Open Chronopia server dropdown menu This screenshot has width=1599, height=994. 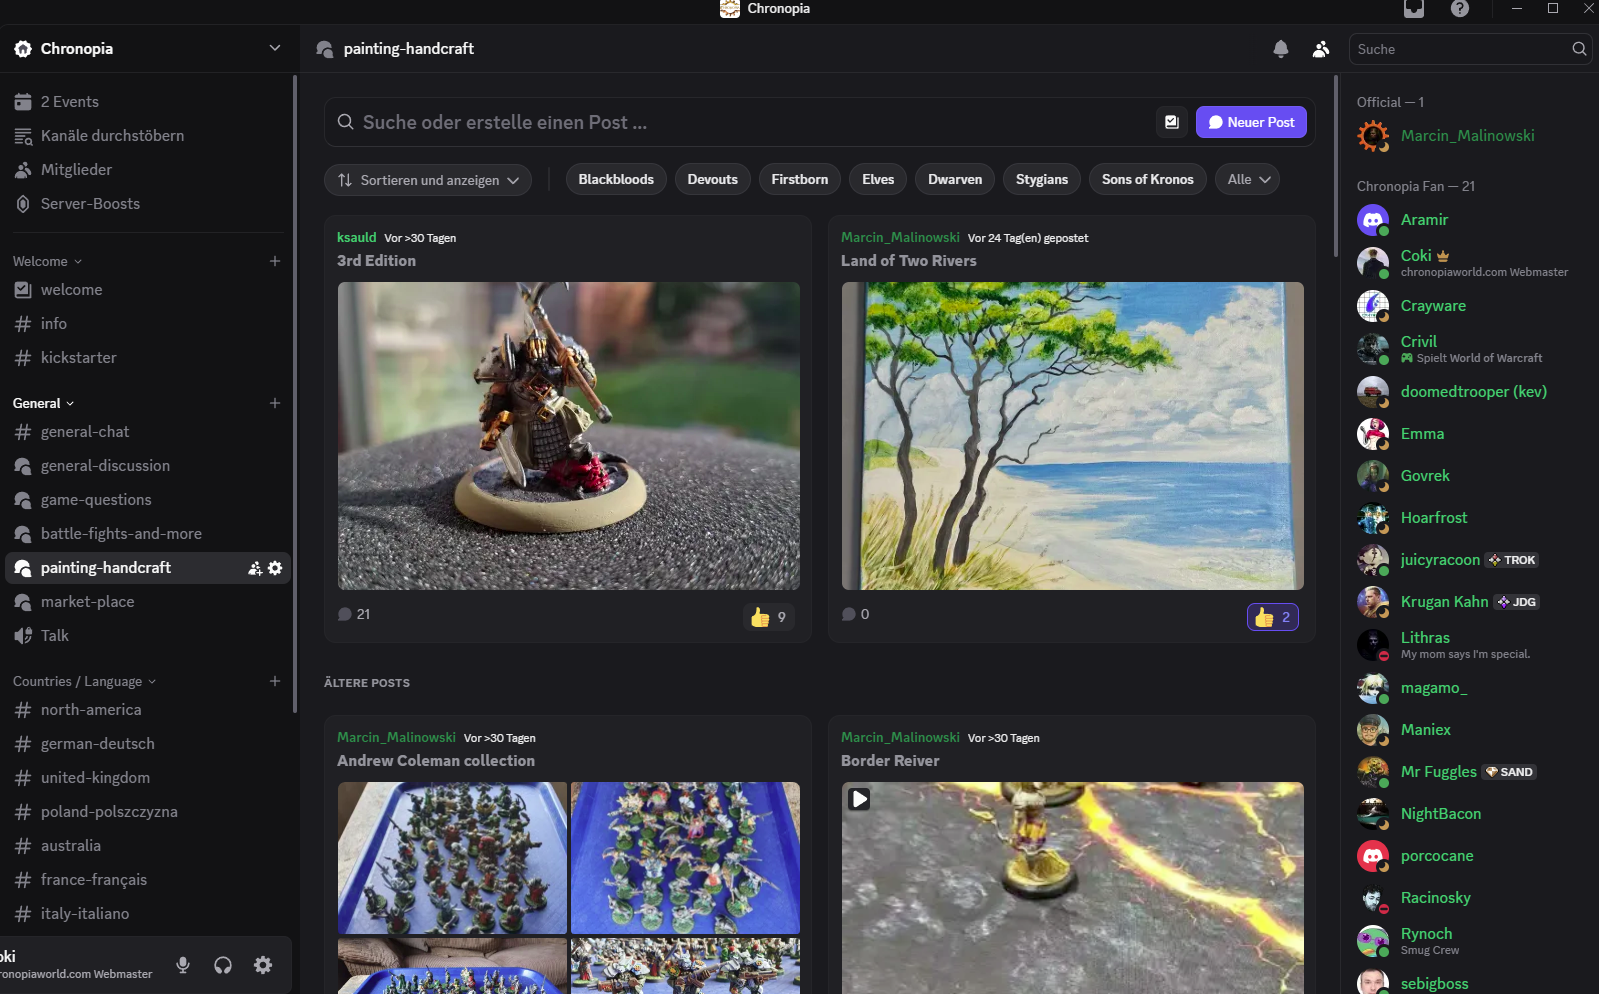(x=275, y=48)
